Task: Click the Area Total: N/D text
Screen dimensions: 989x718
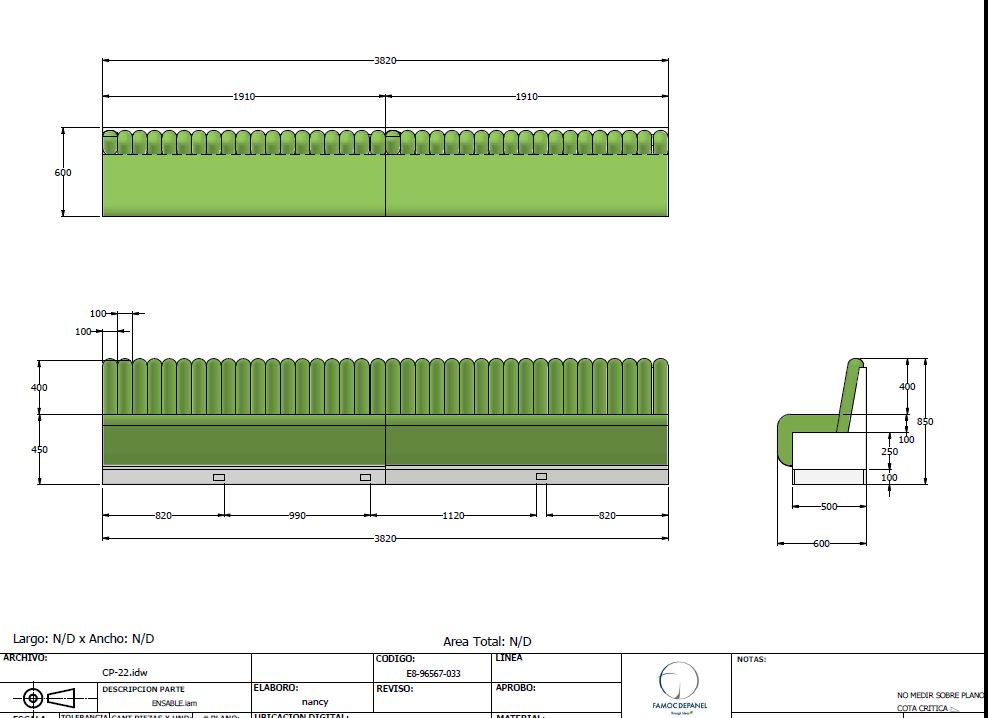Action: pos(487,642)
